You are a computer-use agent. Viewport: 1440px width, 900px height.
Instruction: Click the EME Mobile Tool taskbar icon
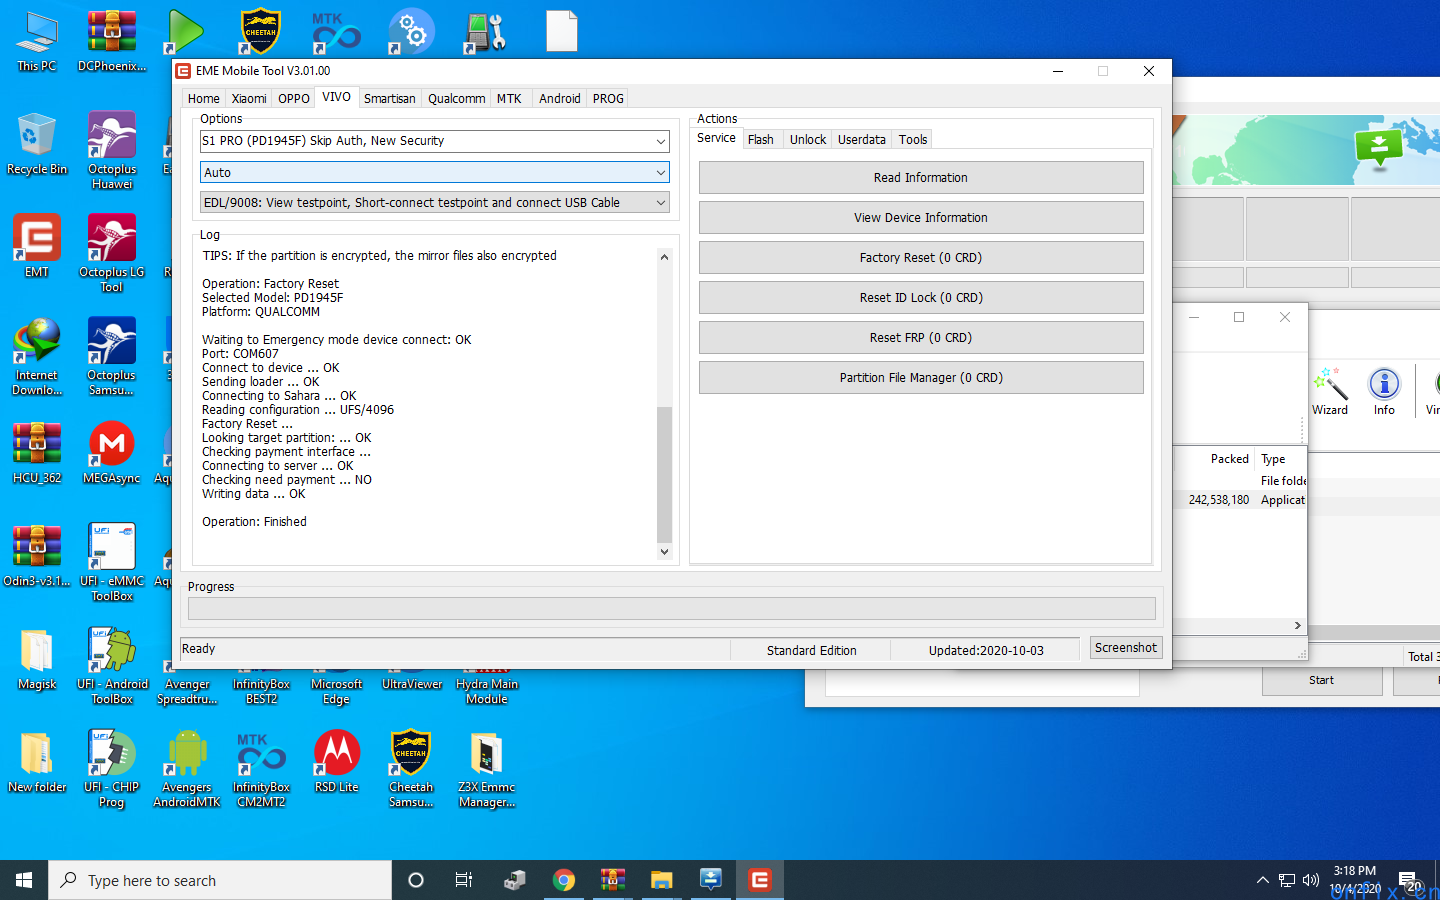[760, 880]
